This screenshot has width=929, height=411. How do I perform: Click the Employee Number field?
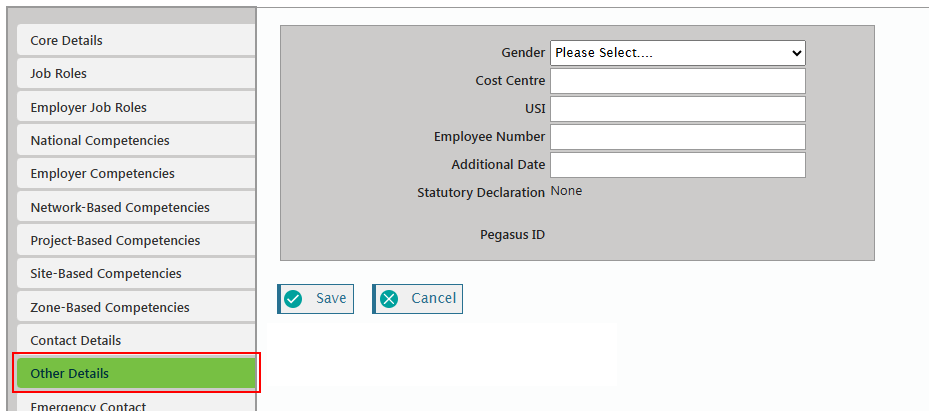(x=677, y=137)
